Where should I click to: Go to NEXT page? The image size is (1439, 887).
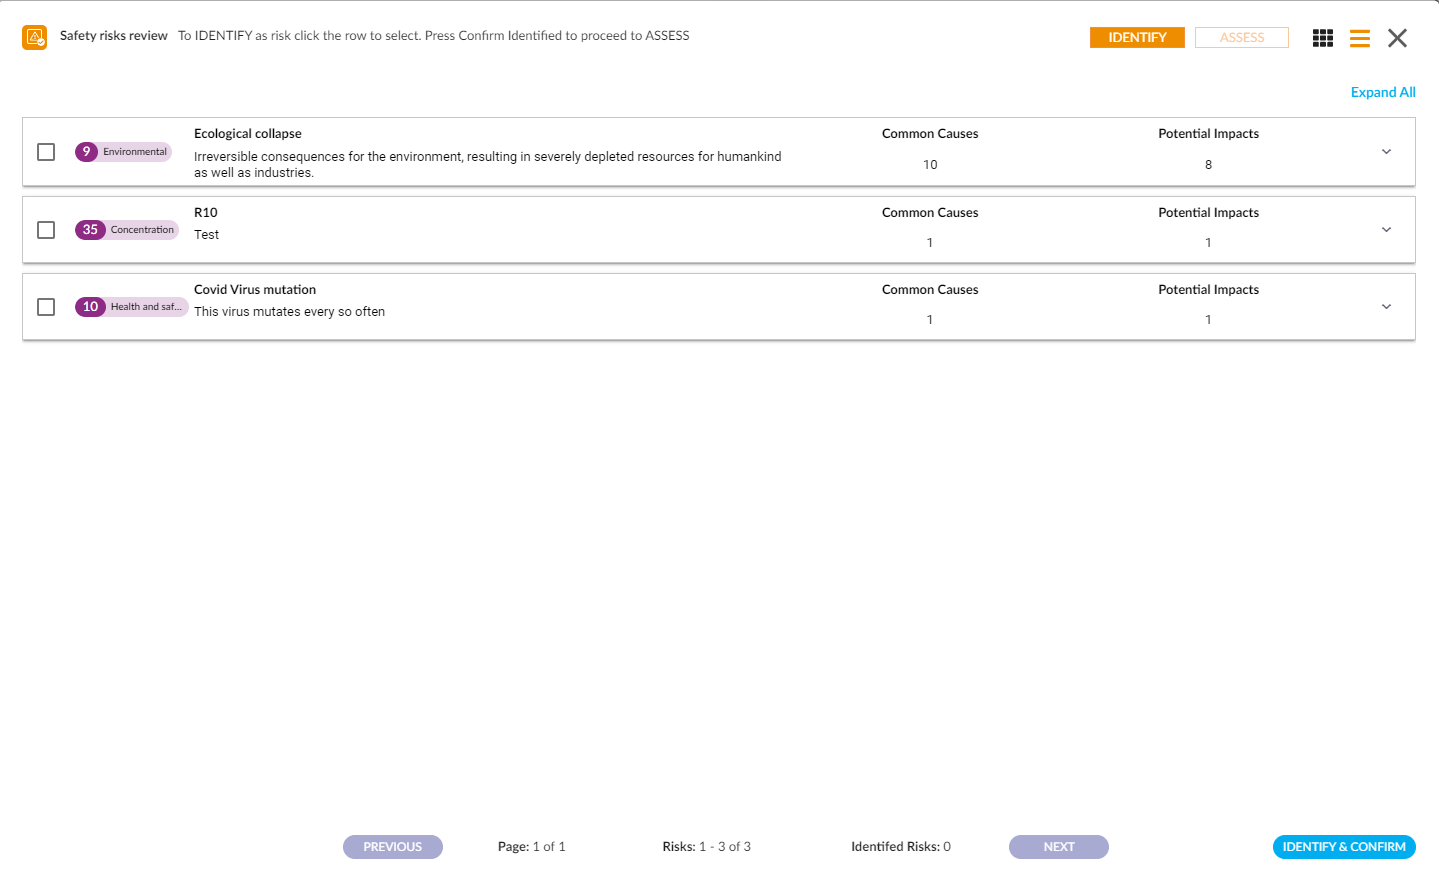(1059, 847)
